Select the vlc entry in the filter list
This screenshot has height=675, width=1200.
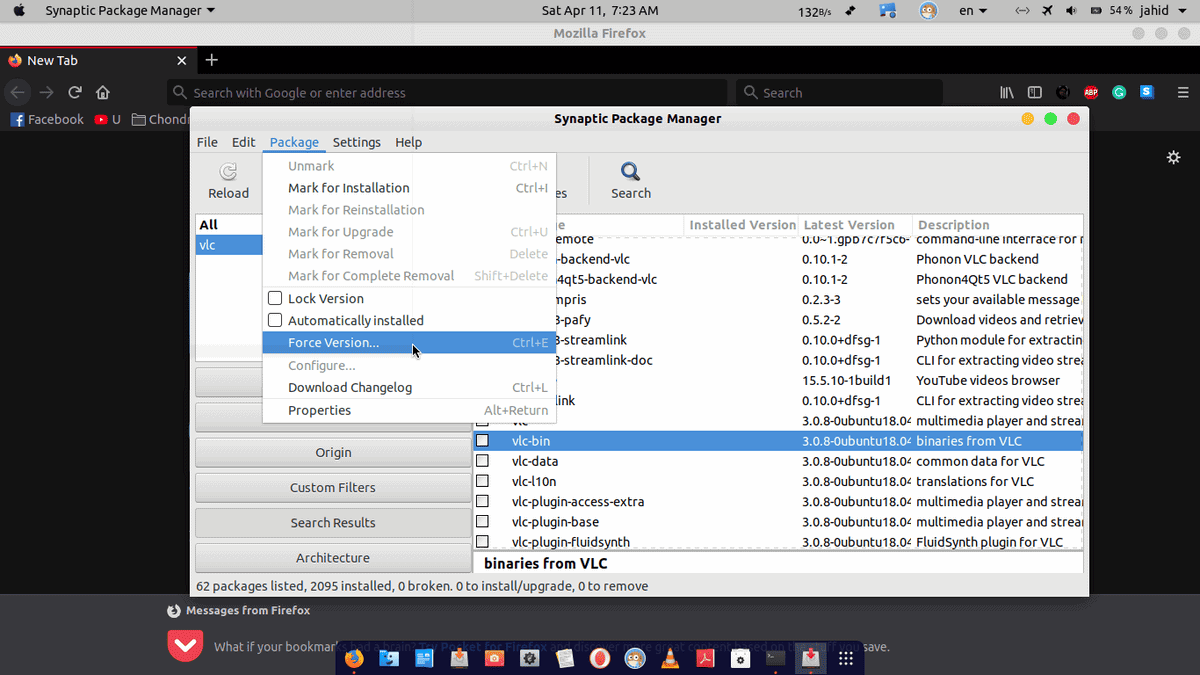pyautogui.click(x=229, y=245)
